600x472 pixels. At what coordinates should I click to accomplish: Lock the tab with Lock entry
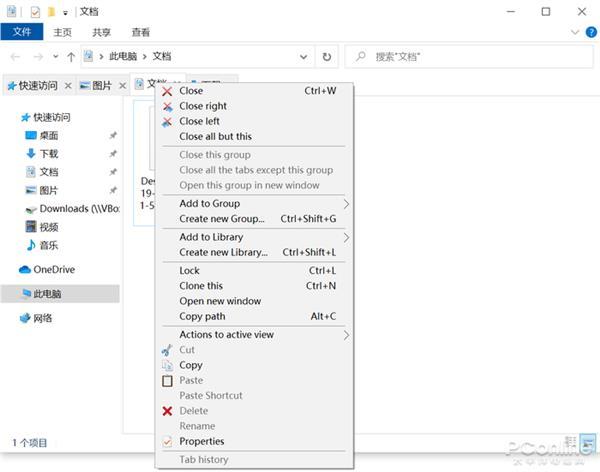[x=254, y=271]
